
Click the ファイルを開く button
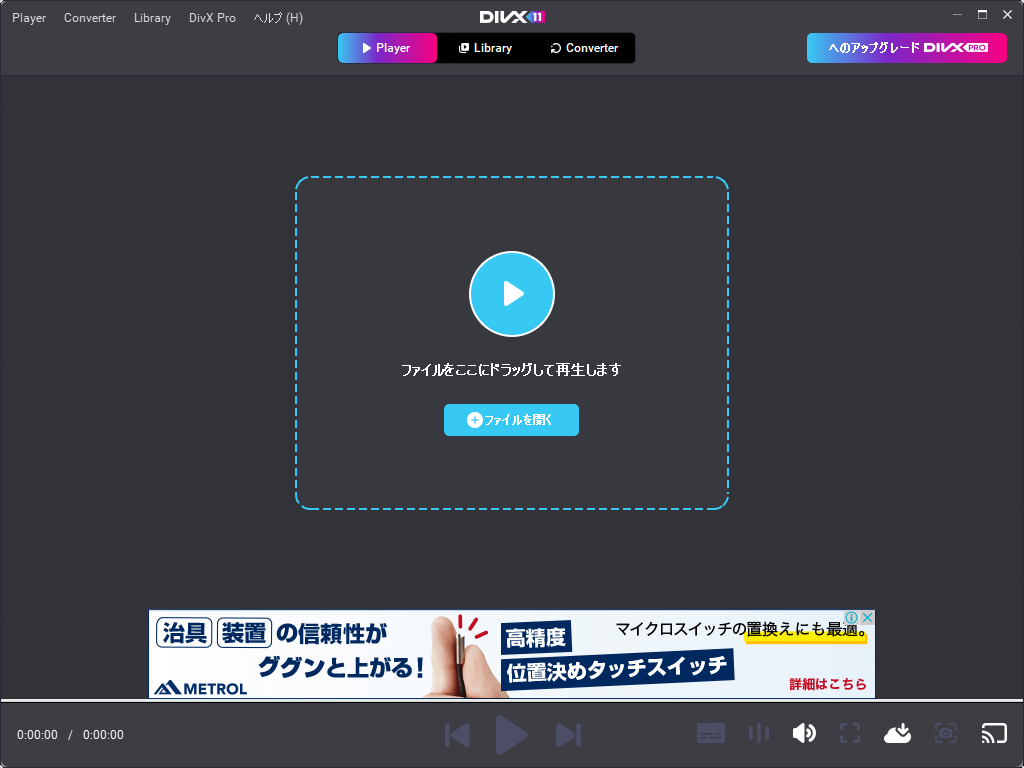511,420
